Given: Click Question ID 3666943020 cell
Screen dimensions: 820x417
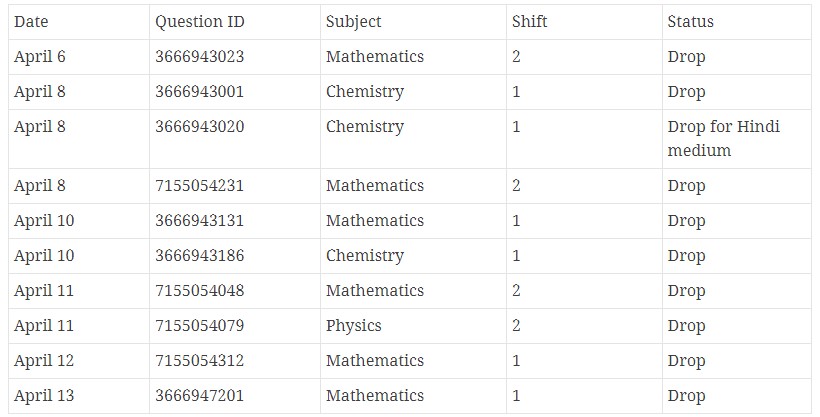Looking at the screenshot, I should pyautogui.click(x=199, y=127).
